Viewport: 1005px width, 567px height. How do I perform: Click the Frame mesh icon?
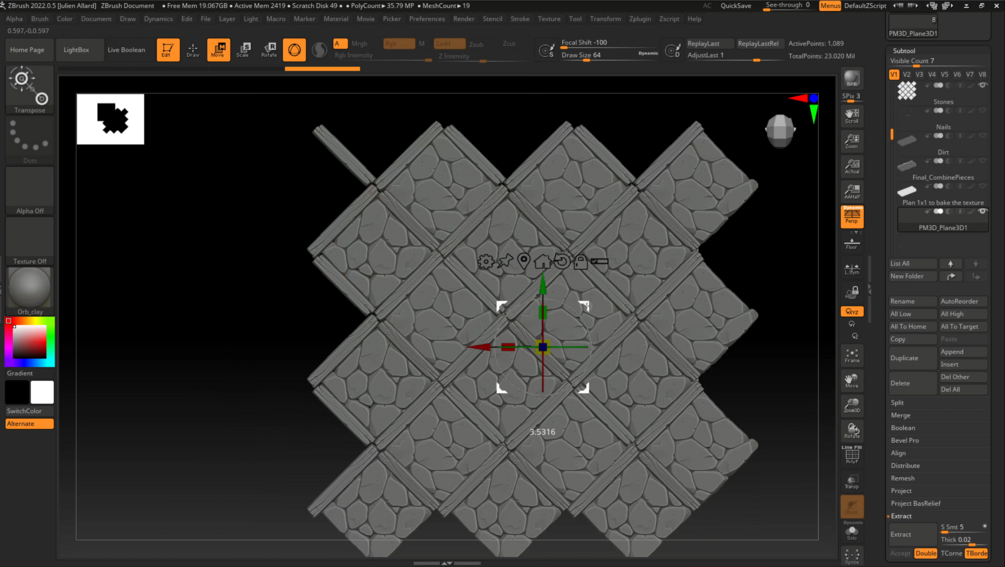pyautogui.click(x=852, y=356)
